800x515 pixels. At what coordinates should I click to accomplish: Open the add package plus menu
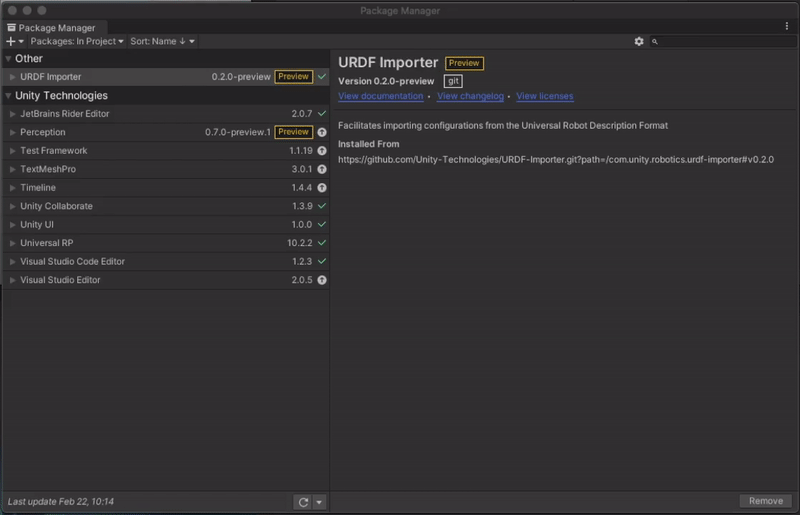pos(14,41)
